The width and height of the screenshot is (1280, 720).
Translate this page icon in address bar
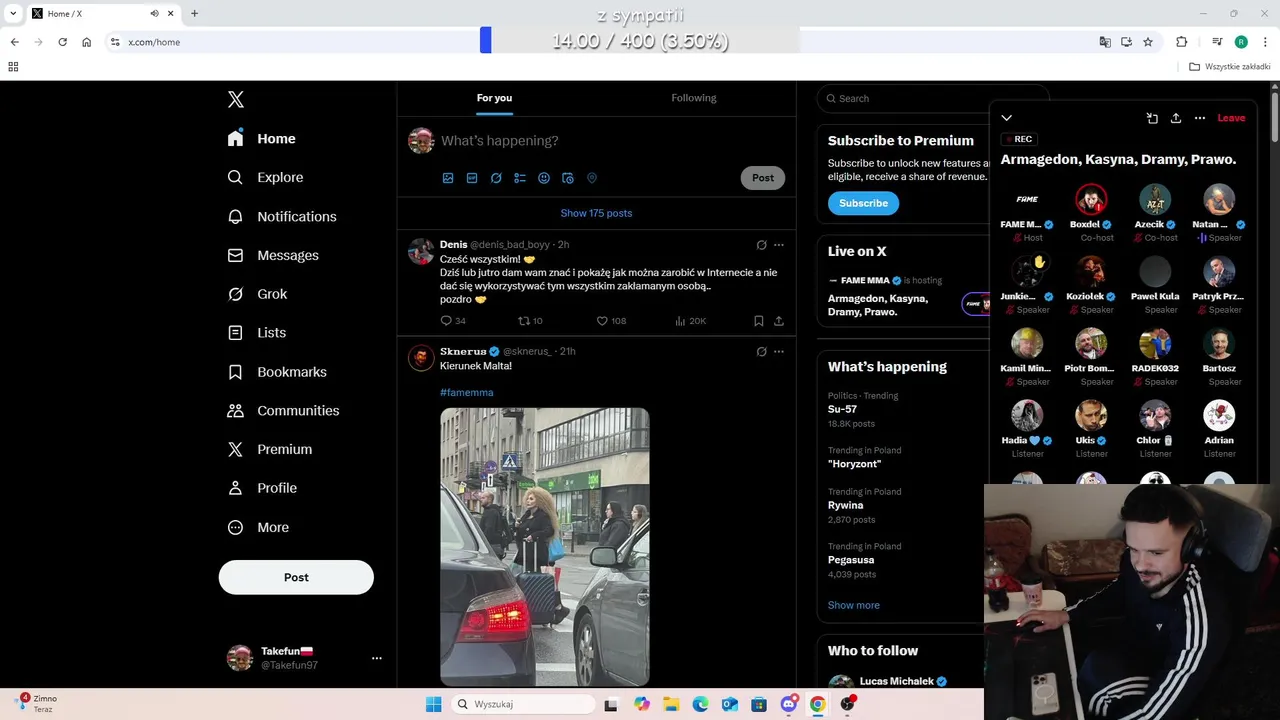tap(1105, 42)
